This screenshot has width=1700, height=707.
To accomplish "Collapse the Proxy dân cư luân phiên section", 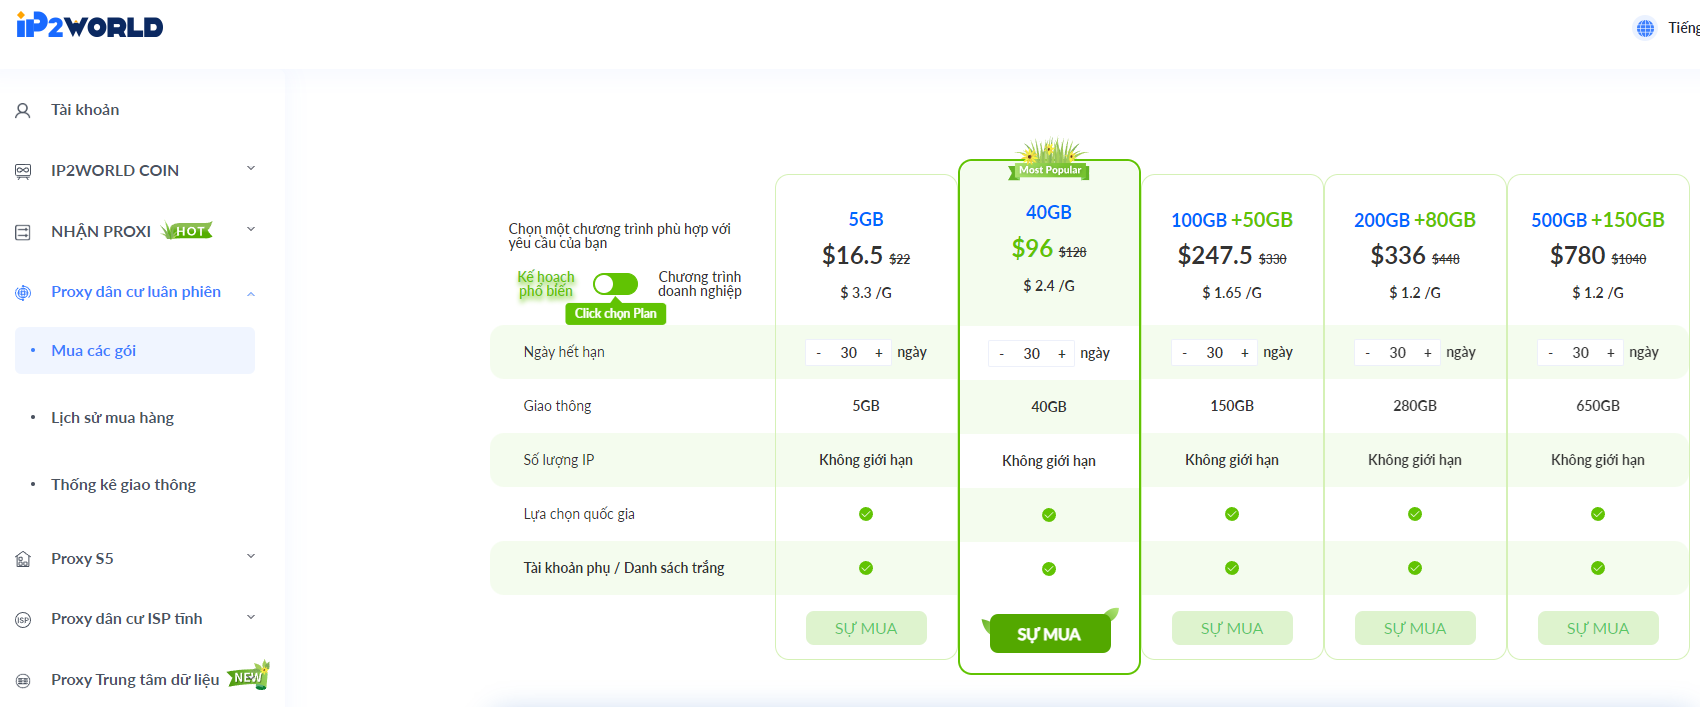I will click(x=251, y=293).
